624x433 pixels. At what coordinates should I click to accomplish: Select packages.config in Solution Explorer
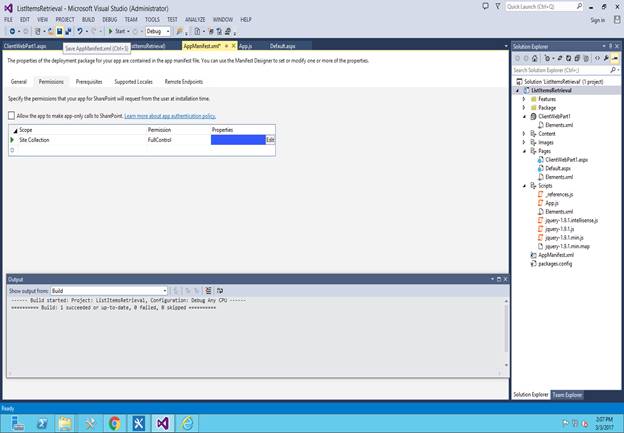(x=555, y=264)
